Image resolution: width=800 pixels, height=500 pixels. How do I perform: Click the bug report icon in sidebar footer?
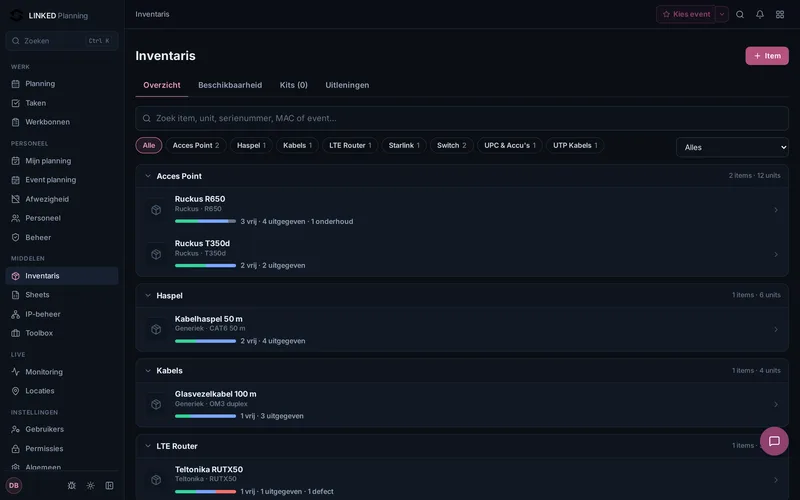click(71, 486)
